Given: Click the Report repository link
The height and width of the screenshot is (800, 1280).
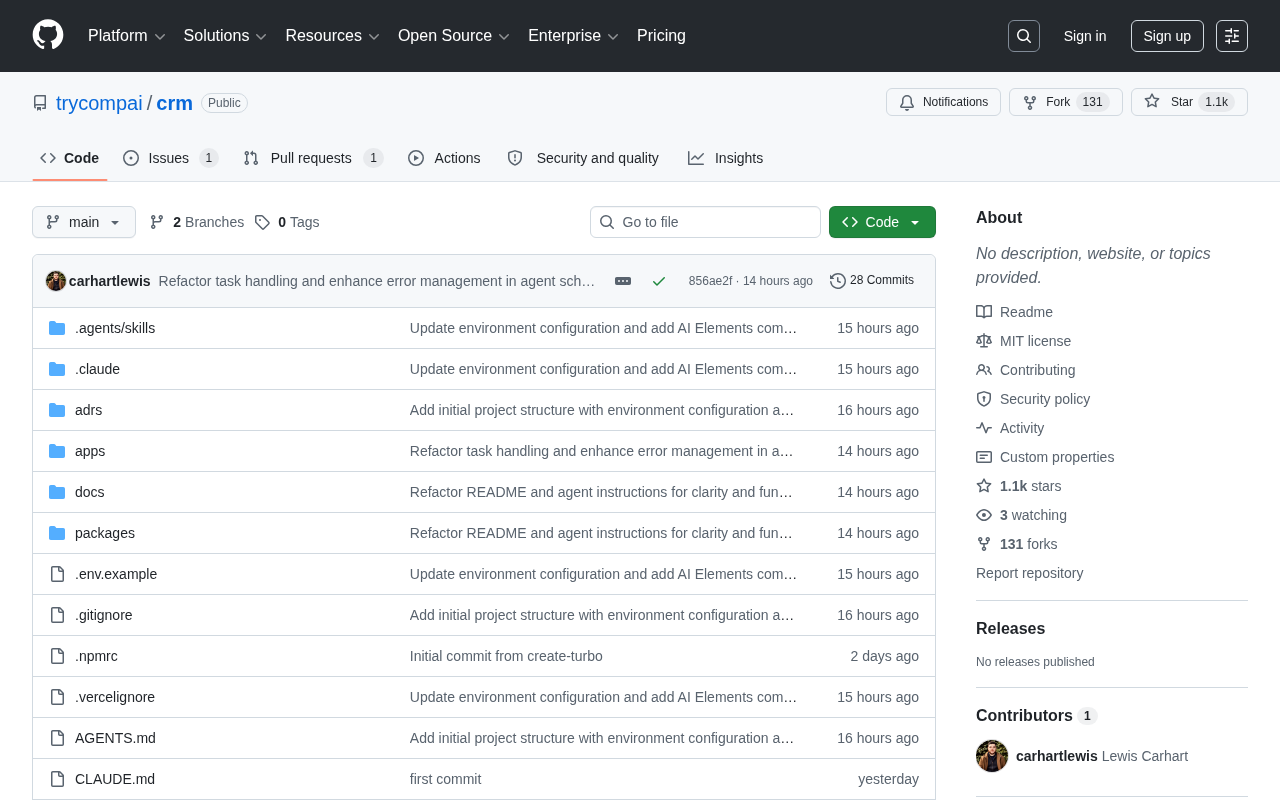Looking at the screenshot, I should tap(1029, 573).
